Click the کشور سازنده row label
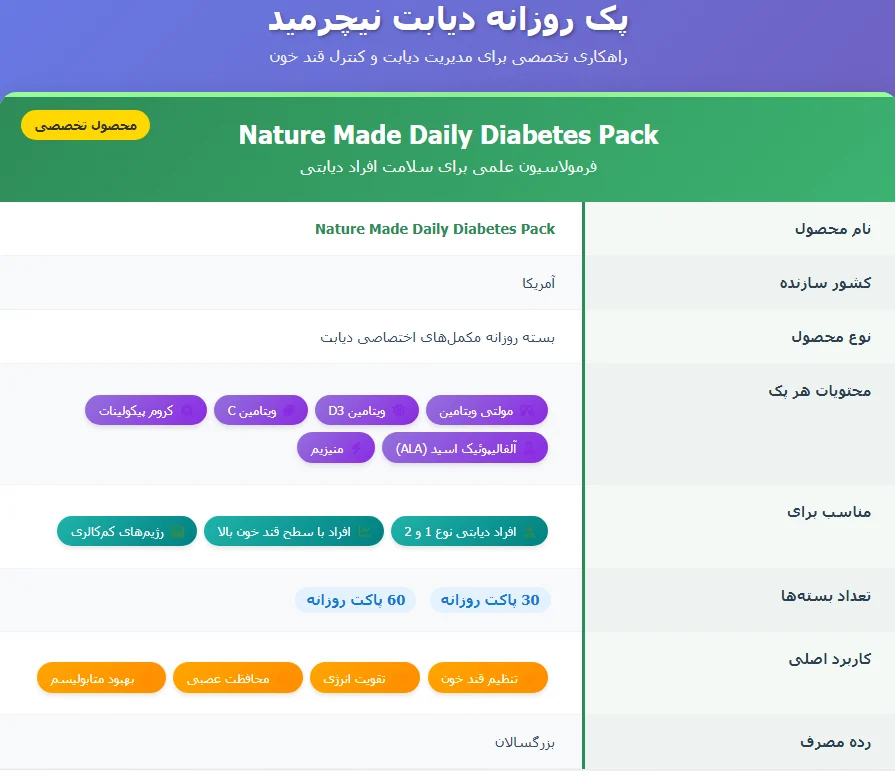The image size is (895, 771). coord(825,283)
